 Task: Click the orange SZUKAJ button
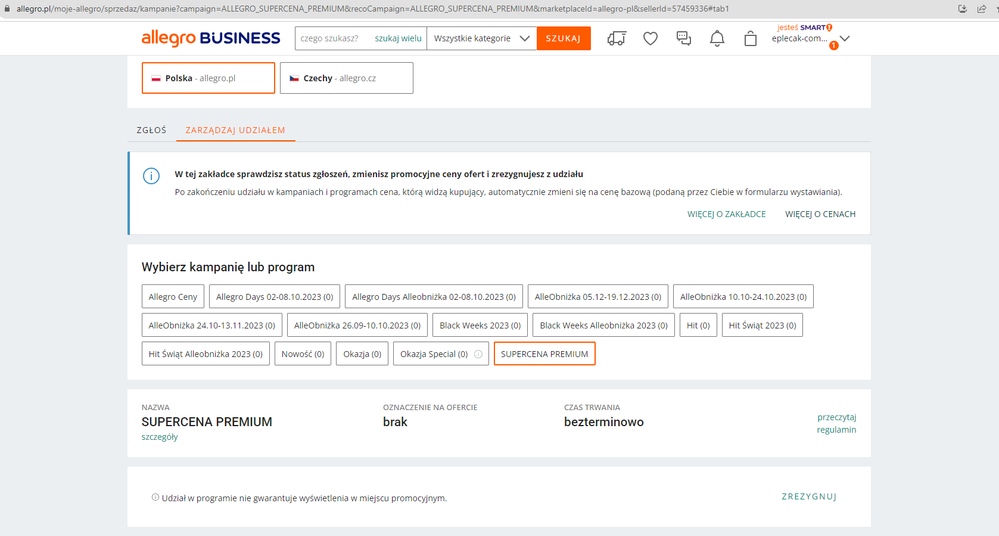(563, 38)
